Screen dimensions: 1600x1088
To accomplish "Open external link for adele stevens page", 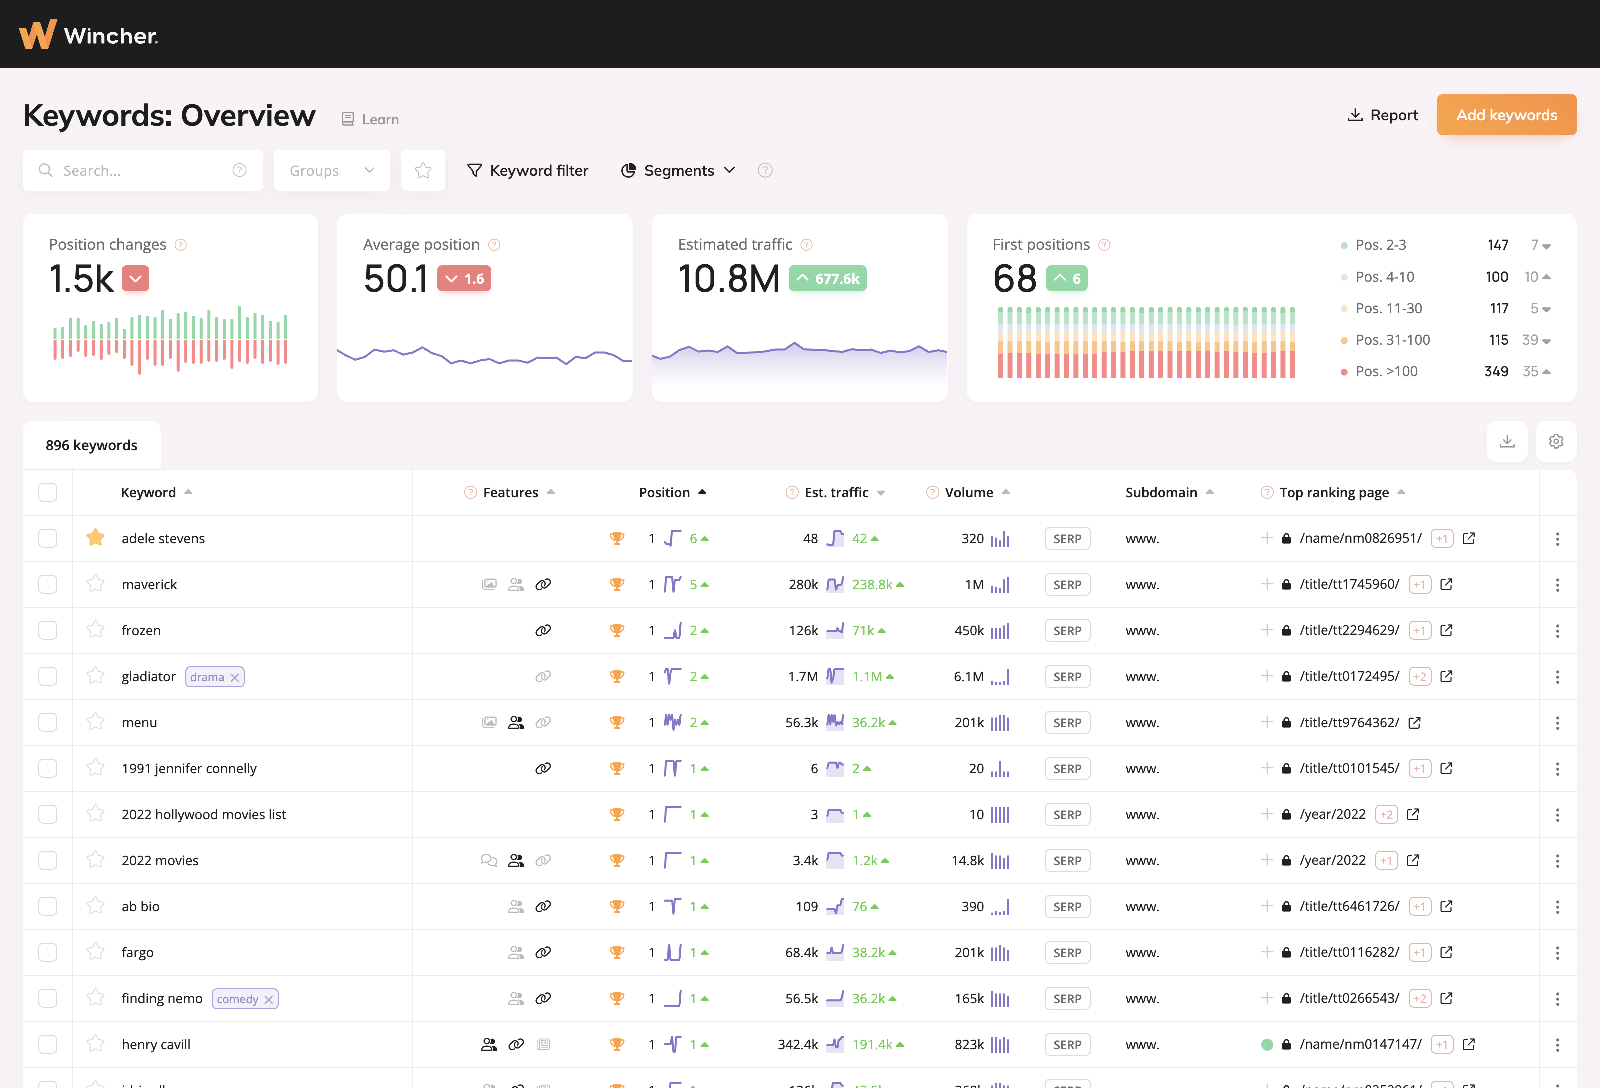I will (1469, 538).
